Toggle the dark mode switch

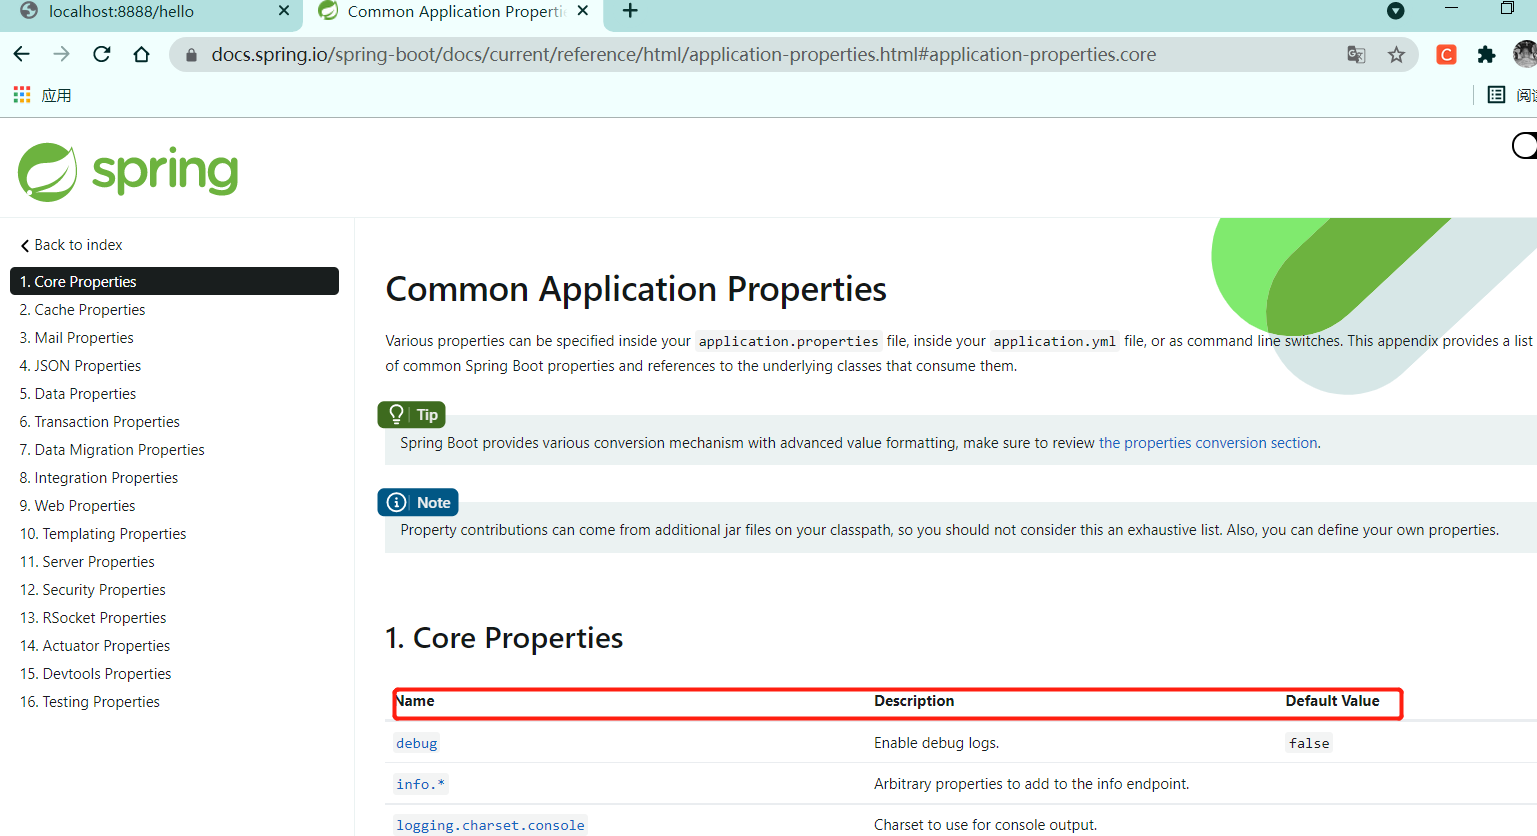(1524, 146)
